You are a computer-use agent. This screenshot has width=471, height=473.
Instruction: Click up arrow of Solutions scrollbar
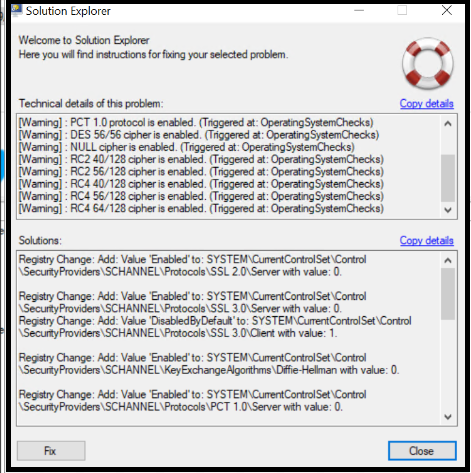click(x=448, y=260)
